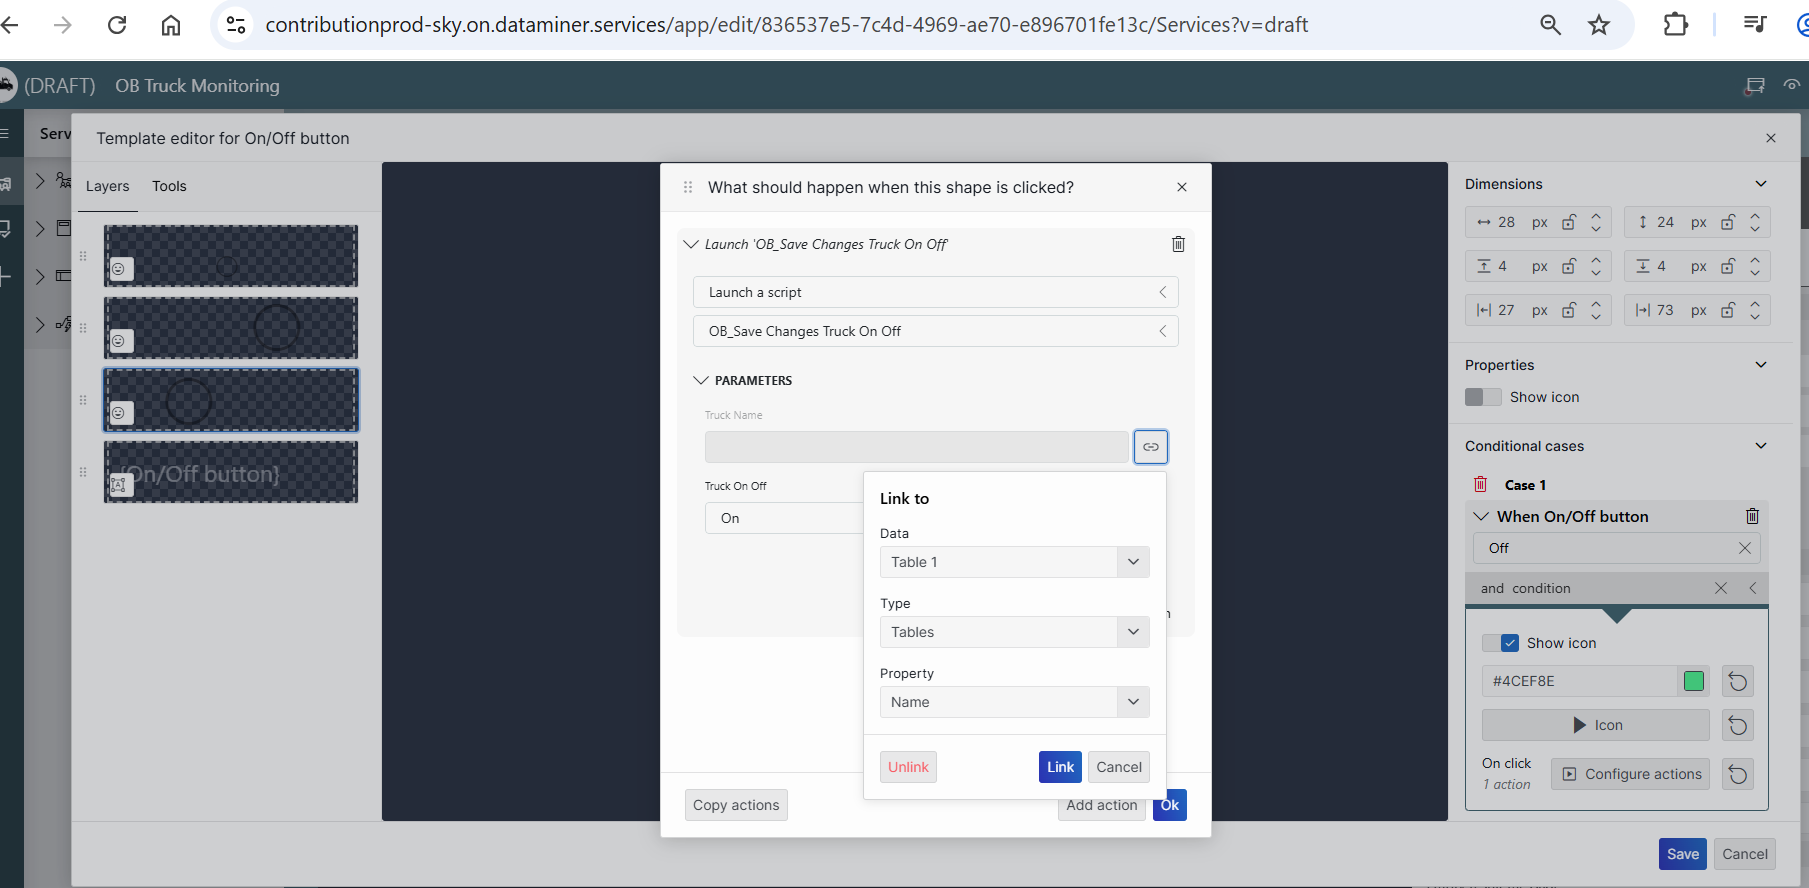Reset the Icon setting with revert icon
Screen dimensions: 1809x888
click(x=1738, y=726)
